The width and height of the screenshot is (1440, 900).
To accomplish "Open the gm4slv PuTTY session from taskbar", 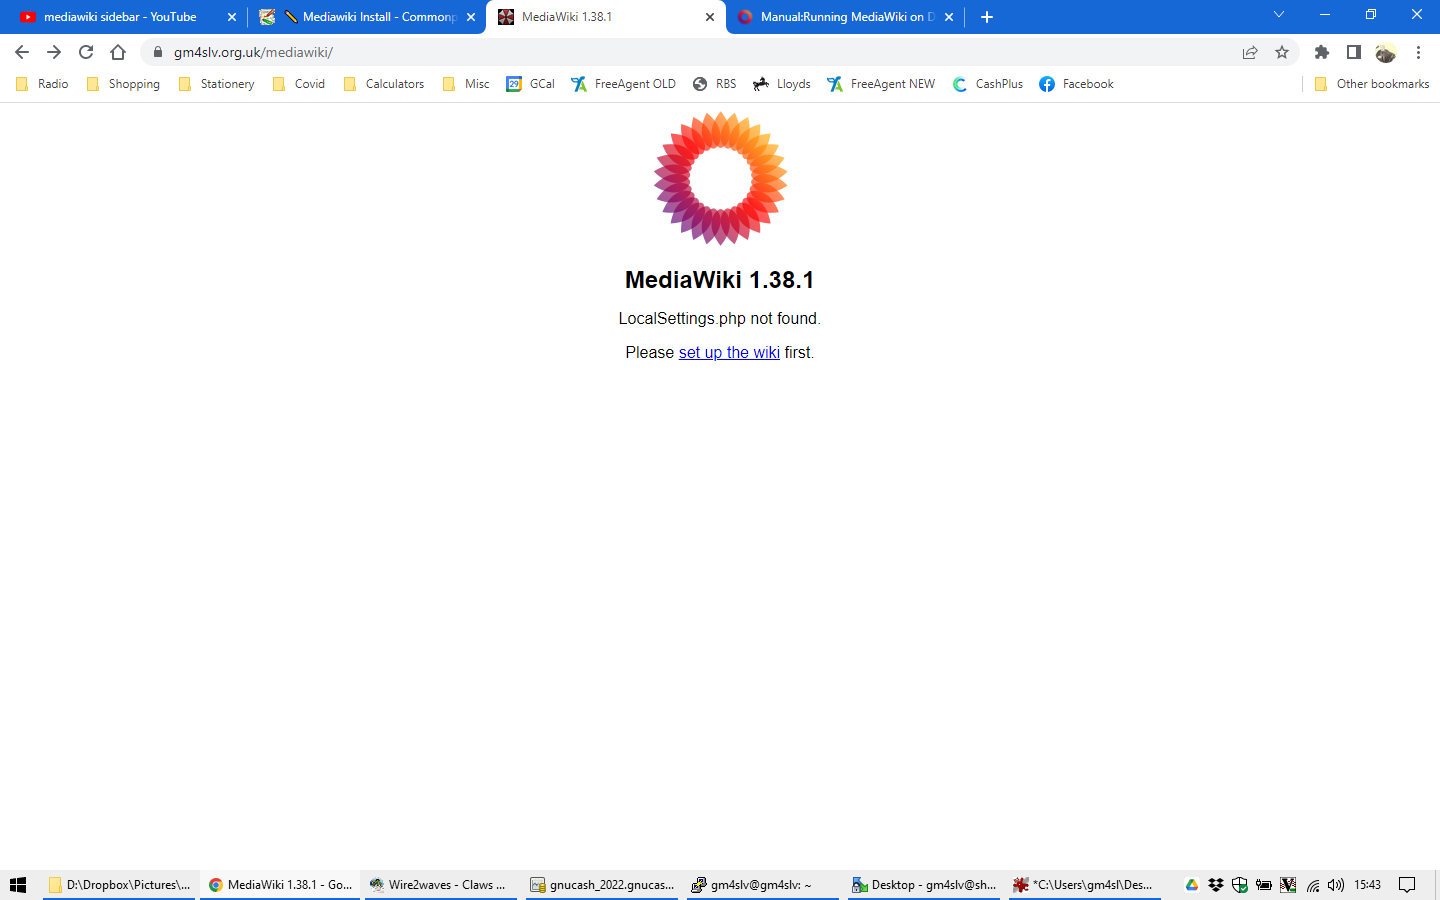I will pos(762,884).
